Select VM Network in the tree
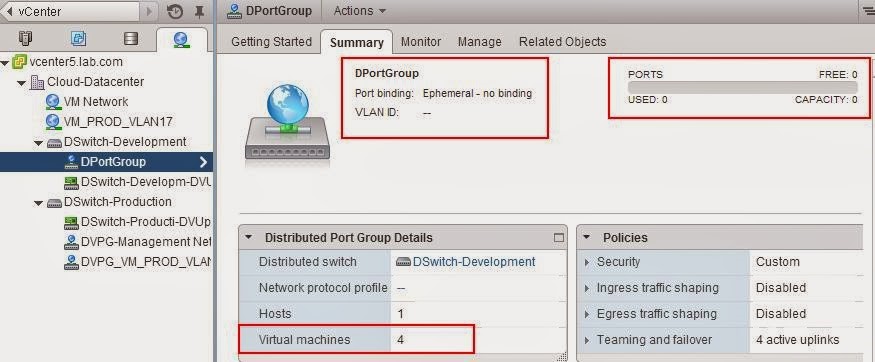The width and height of the screenshot is (875, 362). 96,102
